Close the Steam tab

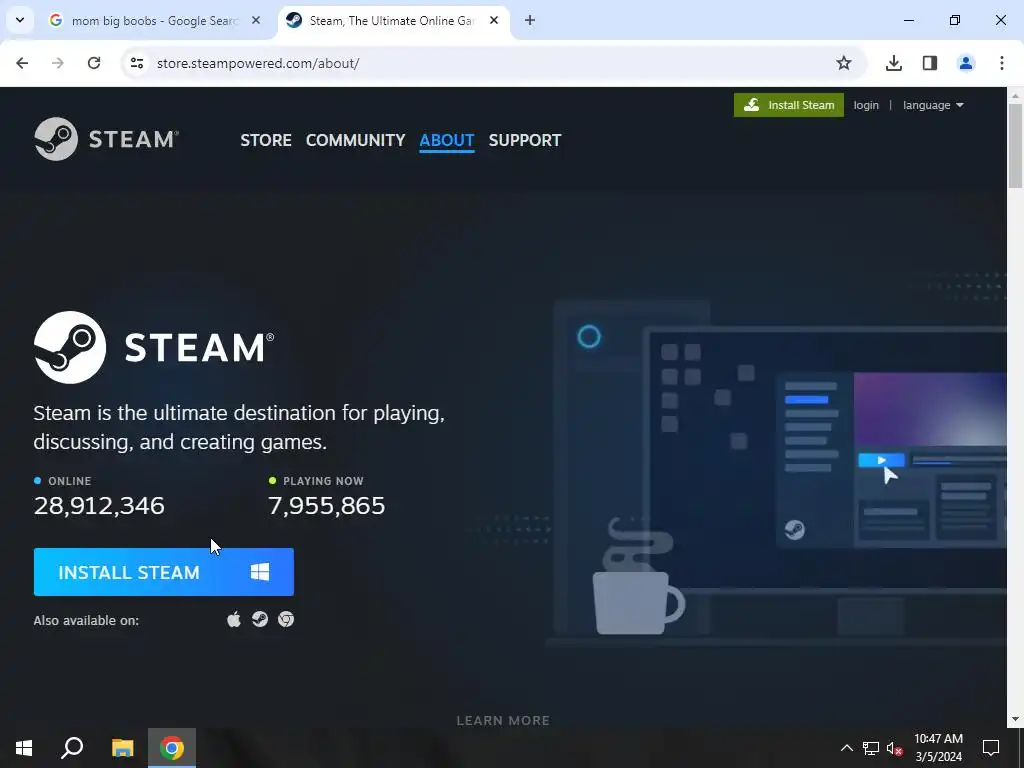click(494, 21)
